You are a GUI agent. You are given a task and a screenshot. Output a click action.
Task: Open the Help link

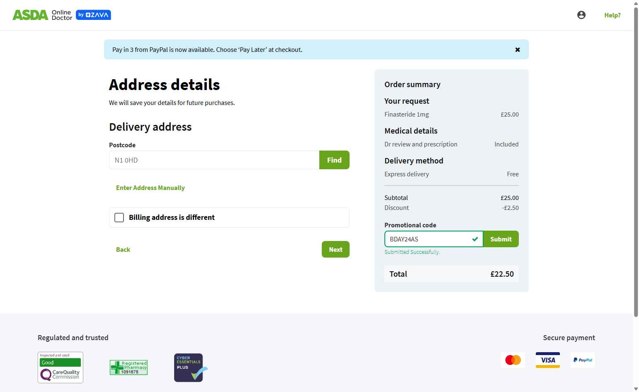coord(612,15)
